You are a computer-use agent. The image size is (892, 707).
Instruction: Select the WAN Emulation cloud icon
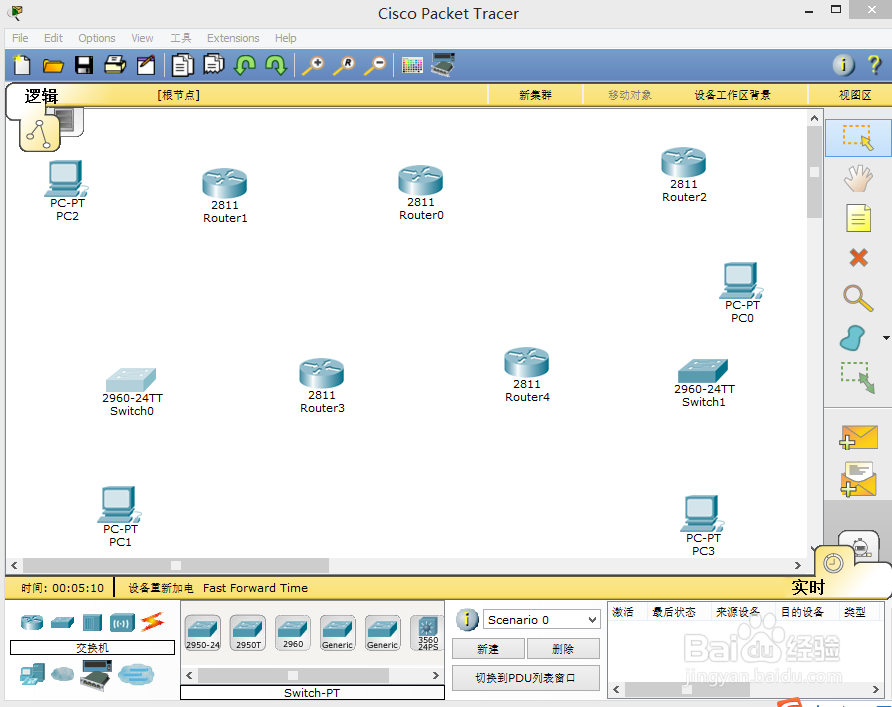coord(63,675)
